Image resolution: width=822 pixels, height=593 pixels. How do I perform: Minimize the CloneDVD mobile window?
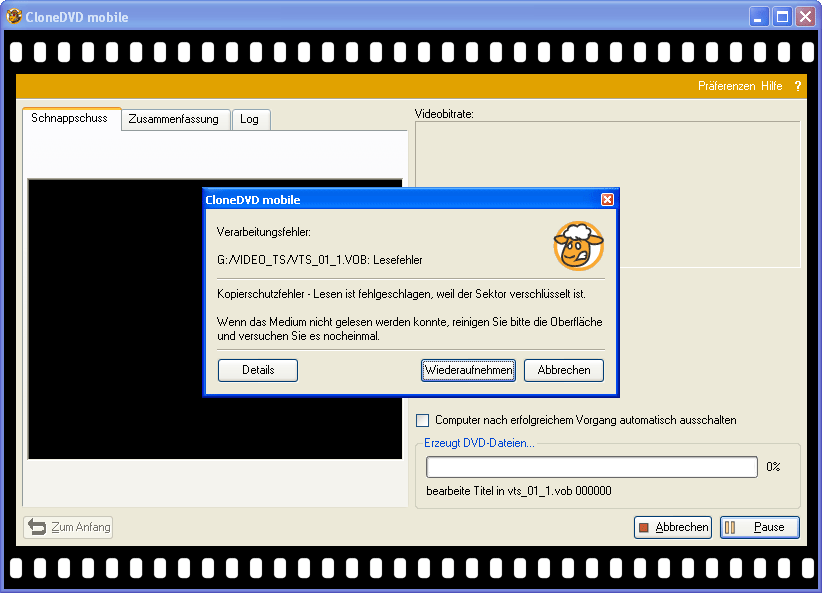(758, 17)
